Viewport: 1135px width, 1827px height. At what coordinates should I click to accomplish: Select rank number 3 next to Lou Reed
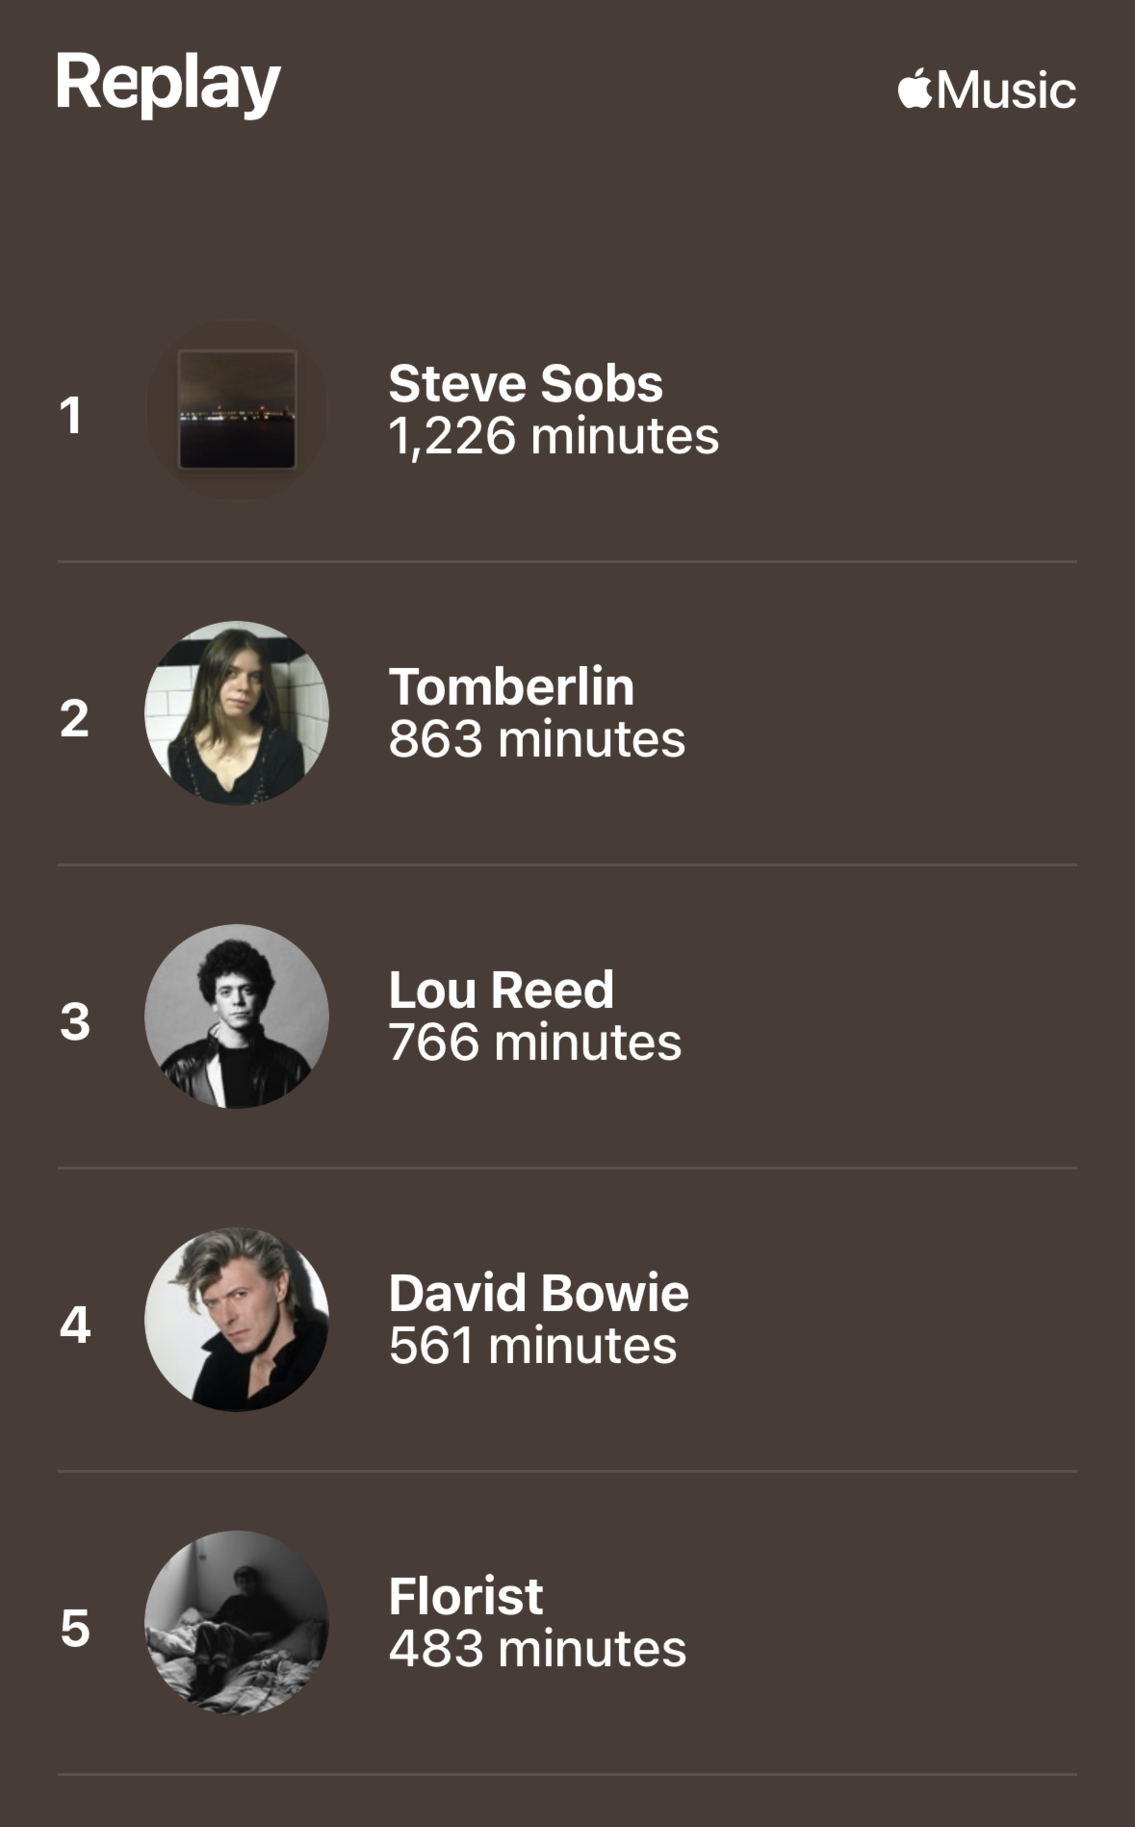point(75,1021)
